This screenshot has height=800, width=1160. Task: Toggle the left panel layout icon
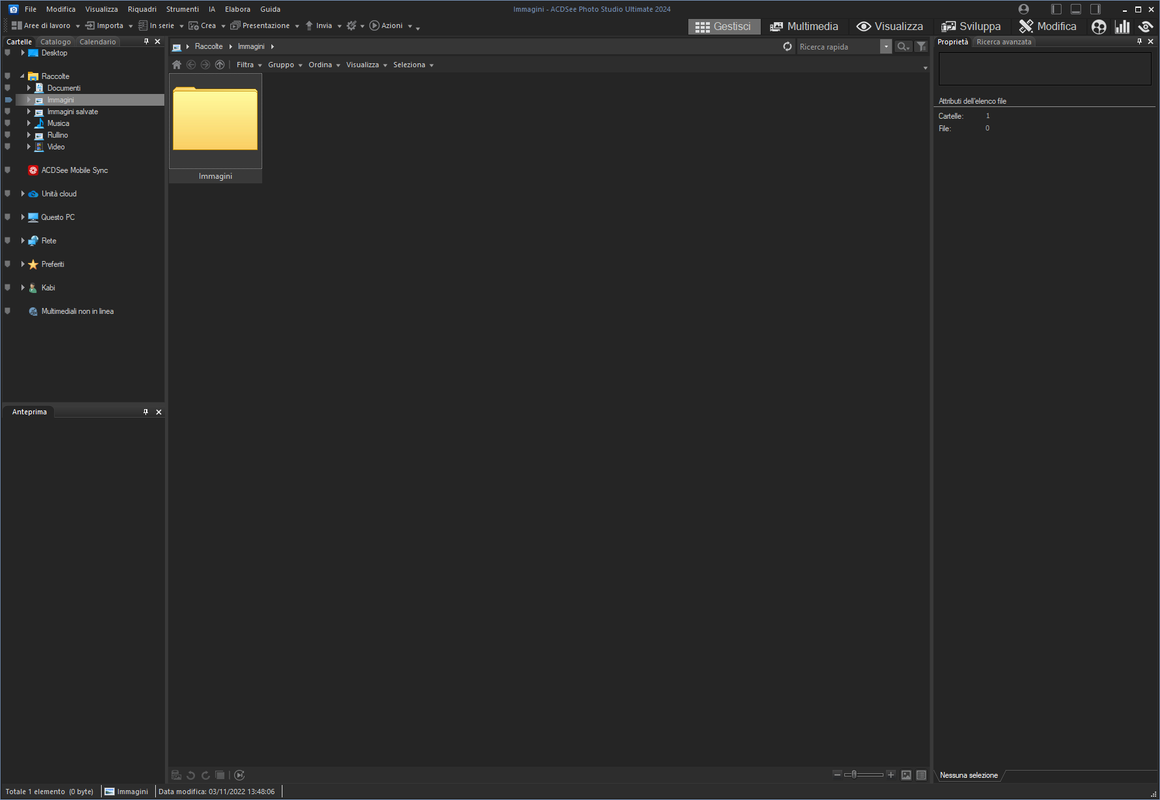pos(1056,9)
